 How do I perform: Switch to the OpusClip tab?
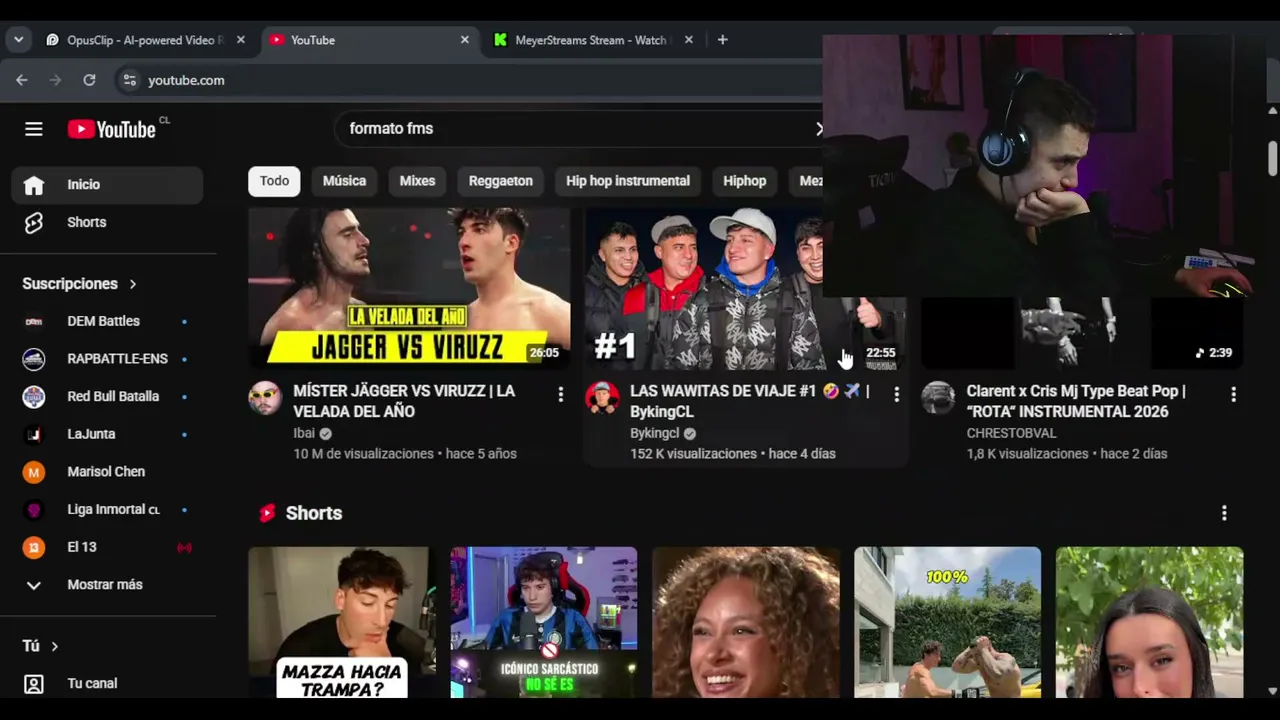click(x=145, y=40)
